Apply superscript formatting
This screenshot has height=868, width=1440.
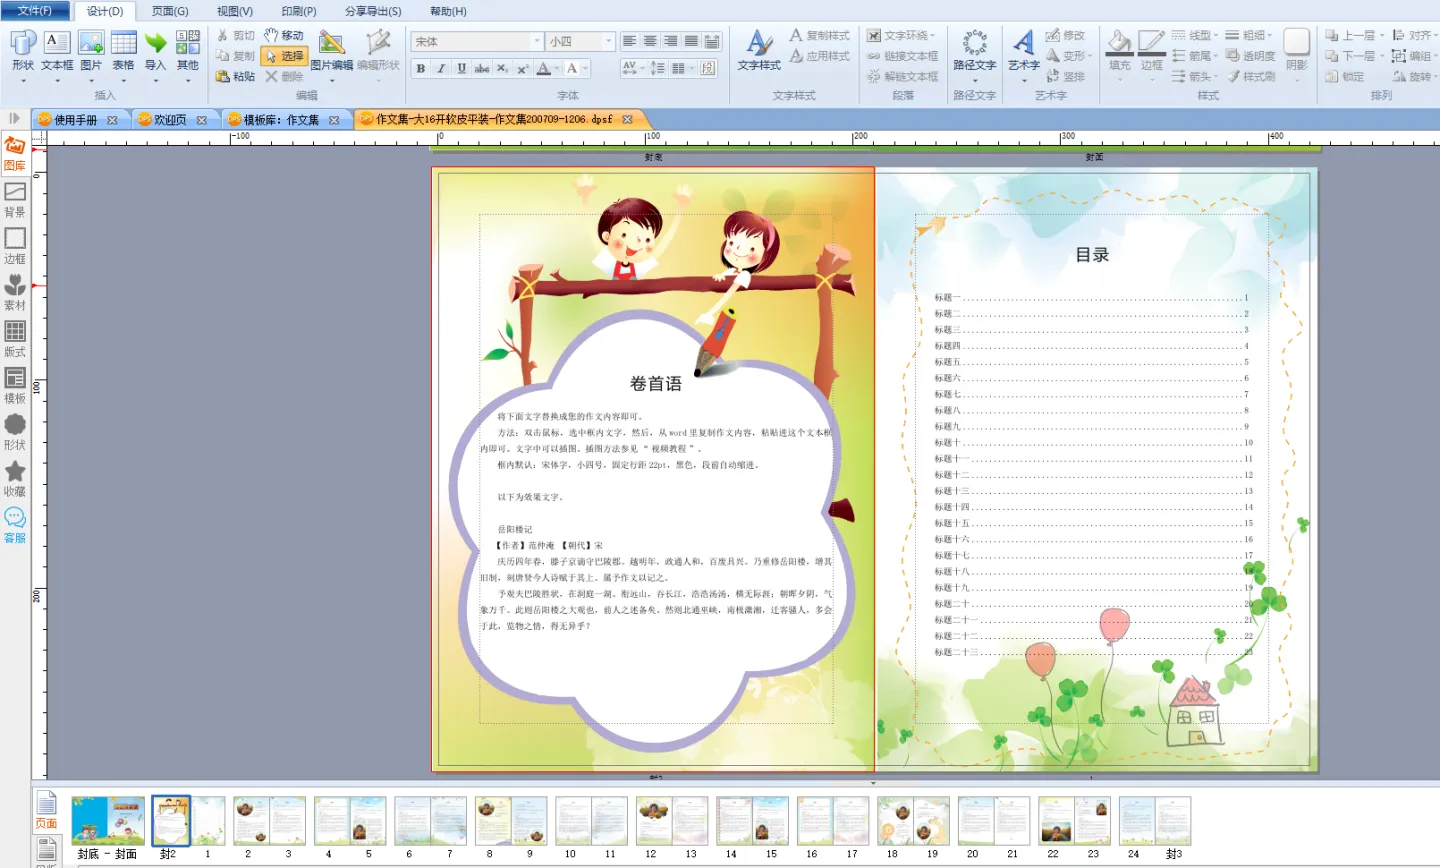[x=522, y=68]
